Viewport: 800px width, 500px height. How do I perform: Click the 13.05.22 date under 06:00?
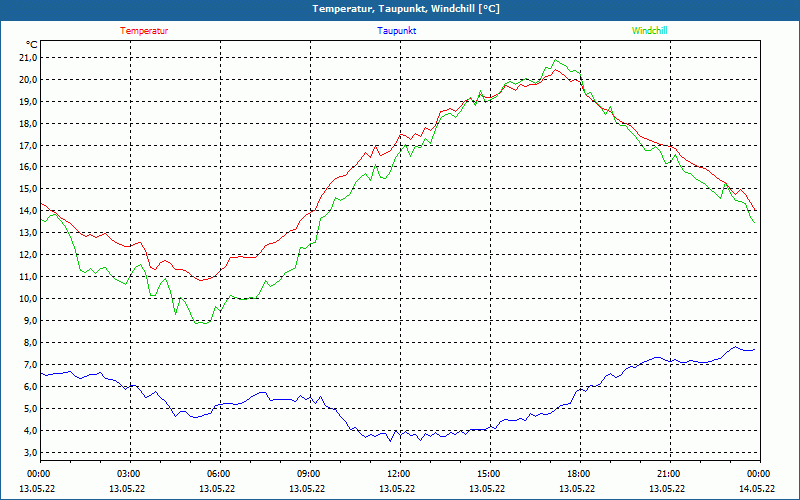click(x=217, y=488)
